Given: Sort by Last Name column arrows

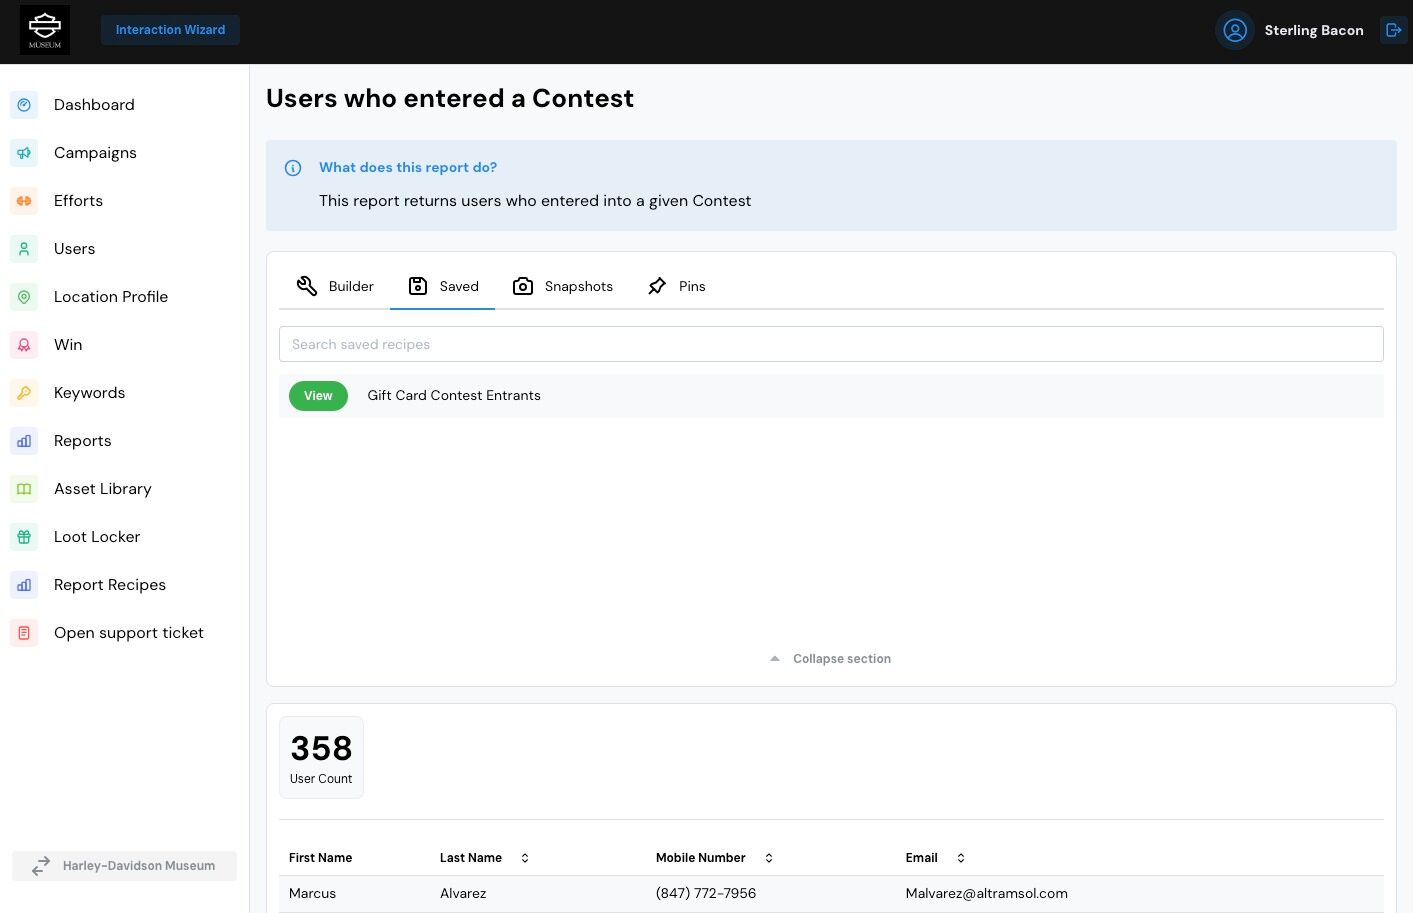Looking at the screenshot, I should pyautogui.click(x=525, y=858).
